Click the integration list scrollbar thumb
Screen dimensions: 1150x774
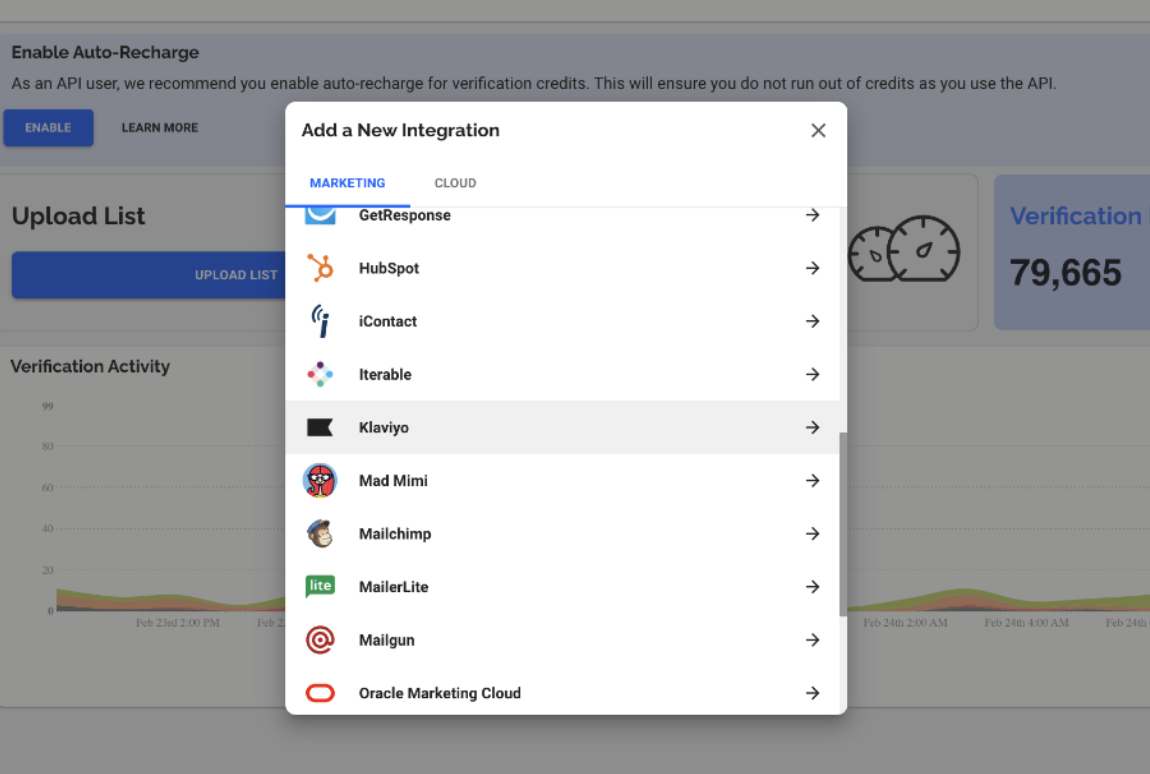click(843, 524)
